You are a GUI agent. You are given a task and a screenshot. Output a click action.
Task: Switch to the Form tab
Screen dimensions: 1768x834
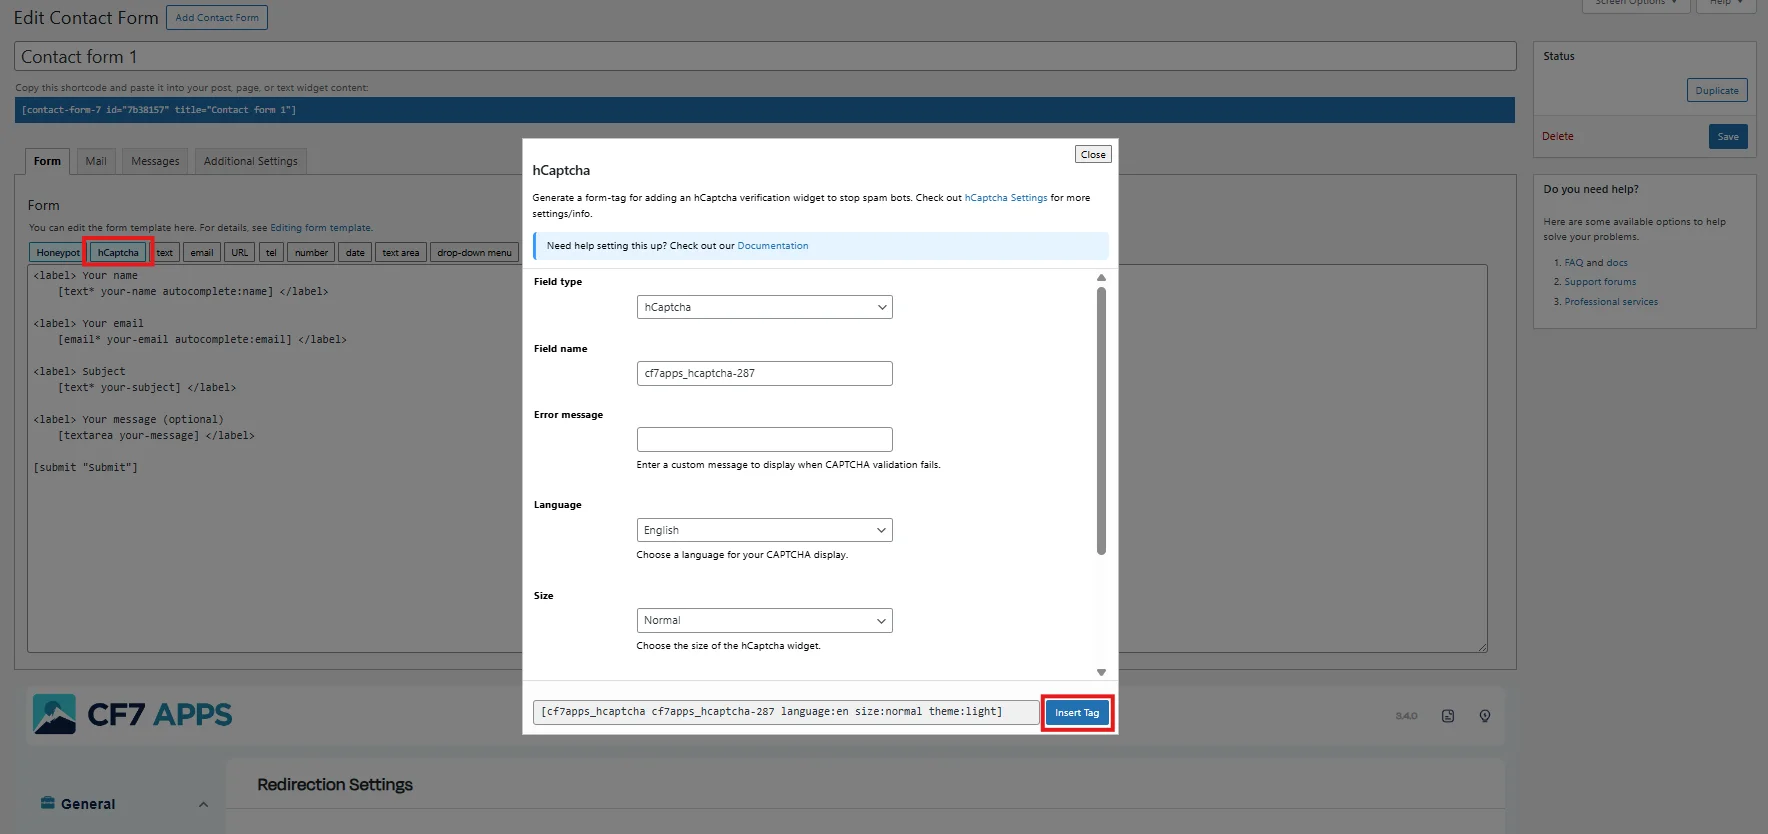pyautogui.click(x=47, y=161)
